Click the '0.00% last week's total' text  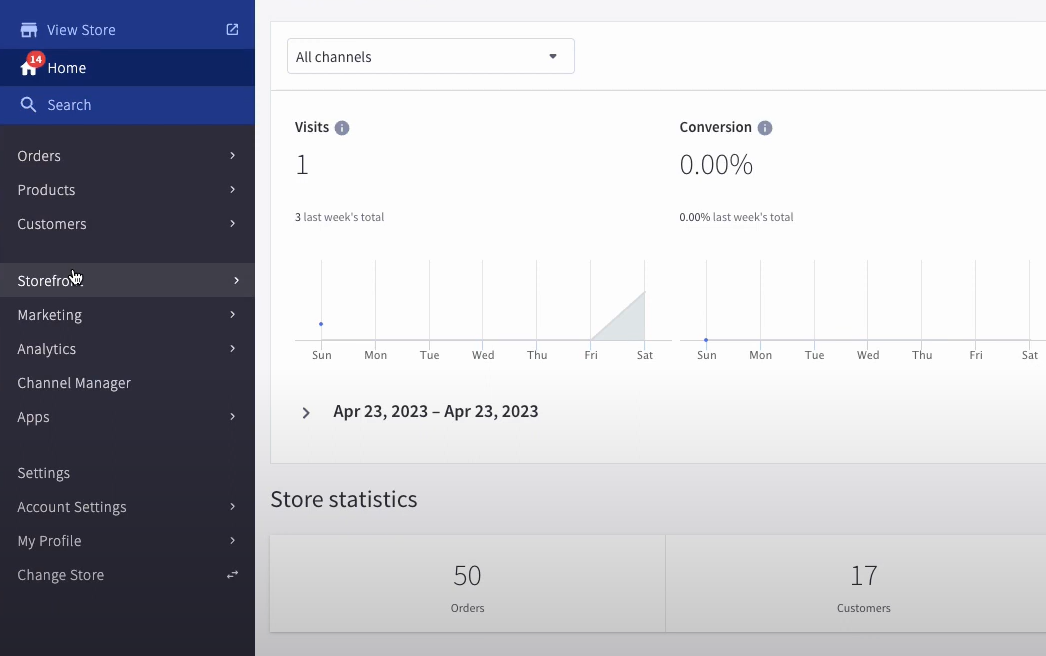[736, 217]
